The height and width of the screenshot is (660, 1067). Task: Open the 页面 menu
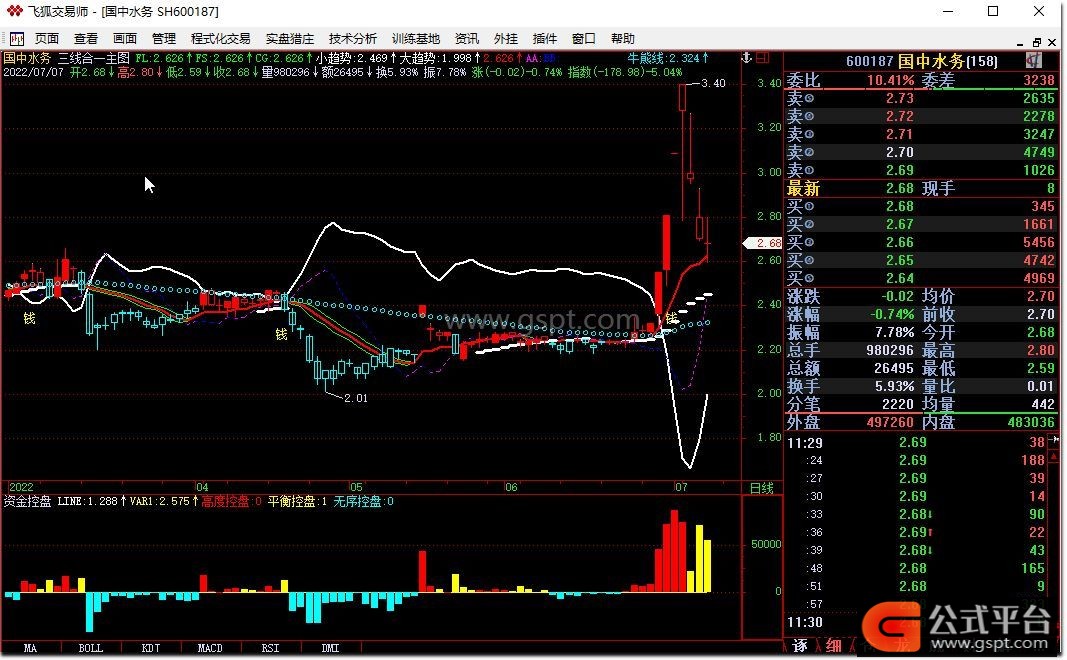[47, 39]
